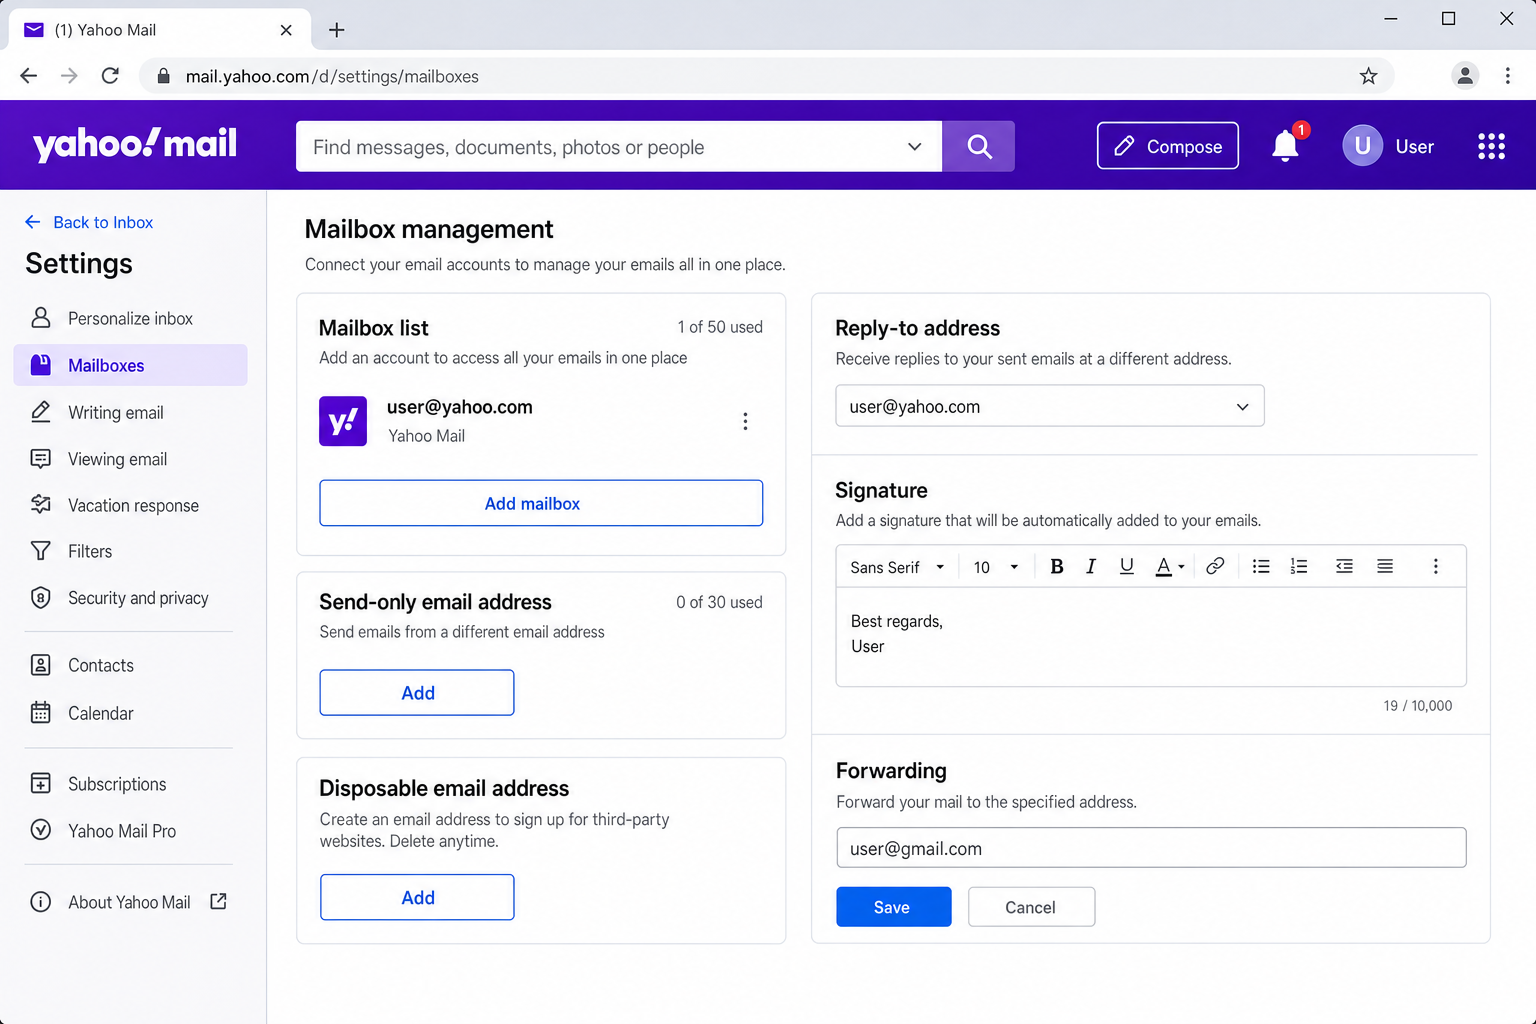Click the '1 of 50 used' text

point(720,327)
